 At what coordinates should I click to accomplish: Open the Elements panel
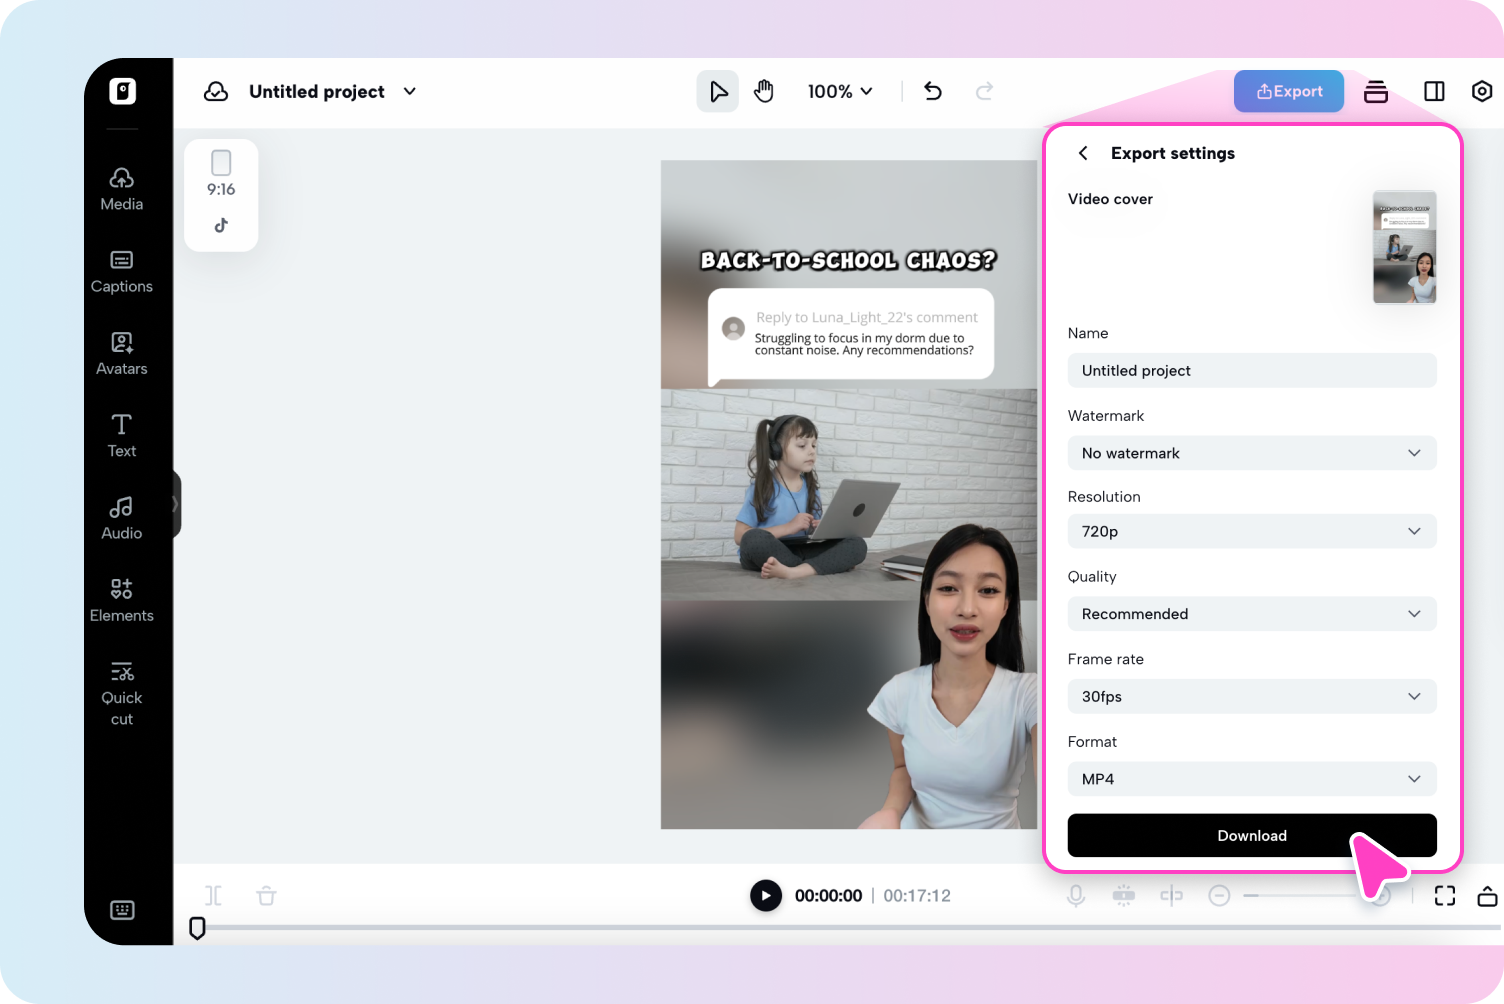[121, 600]
